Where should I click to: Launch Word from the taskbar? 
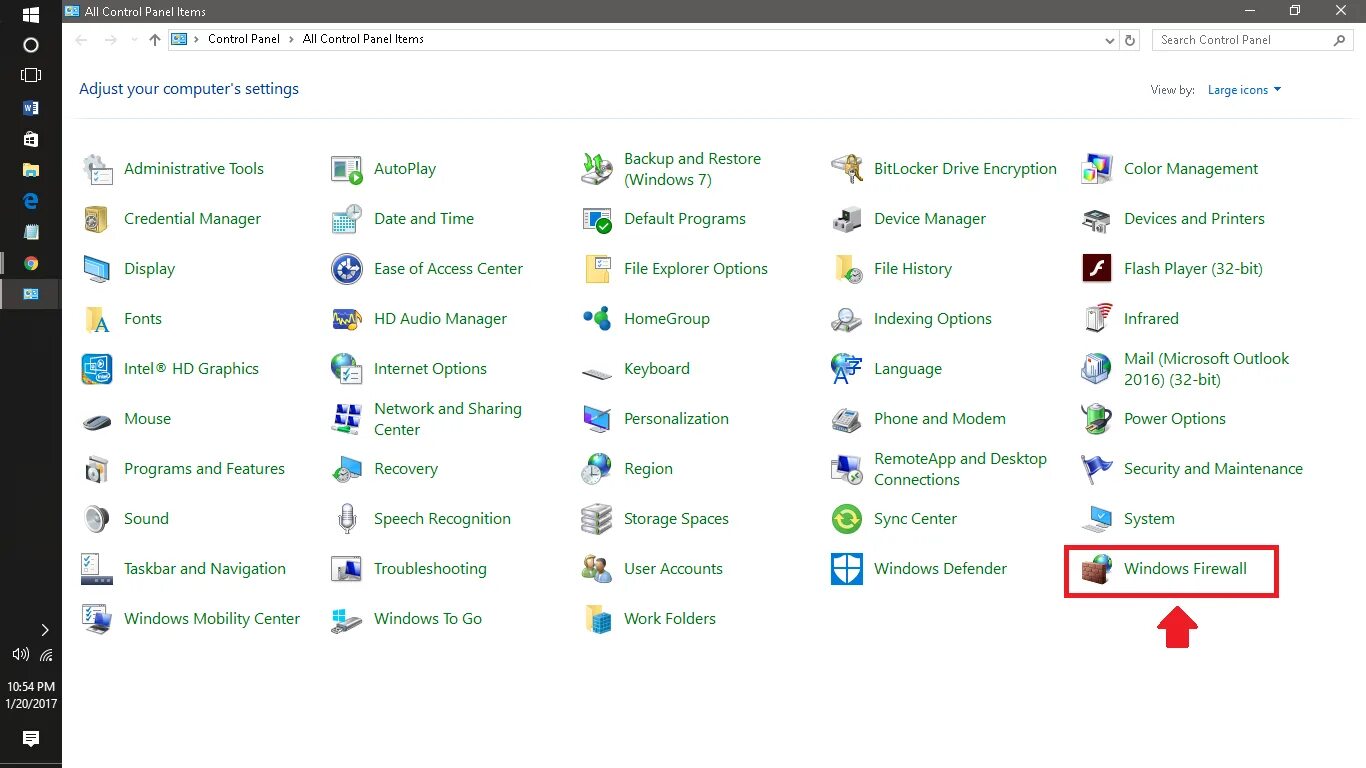click(x=30, y=107)
